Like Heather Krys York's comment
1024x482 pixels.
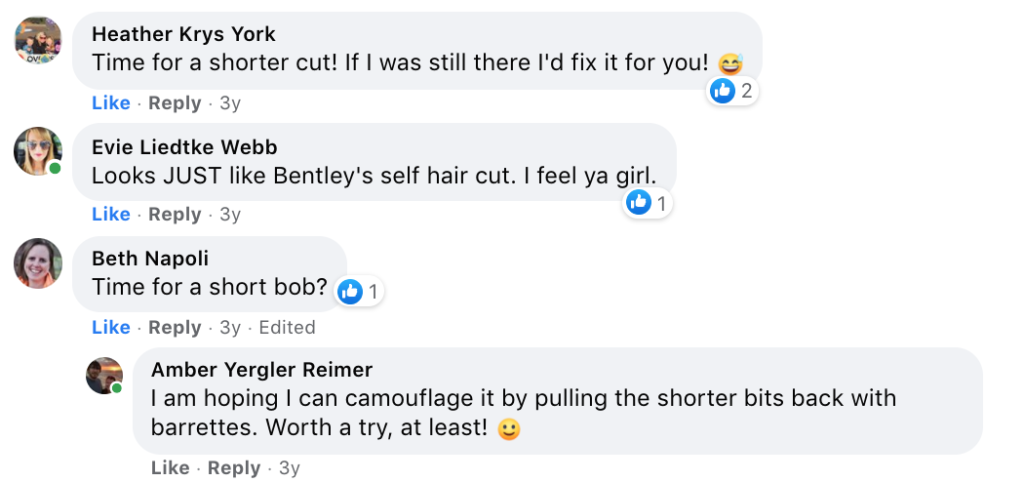[111, 103]
